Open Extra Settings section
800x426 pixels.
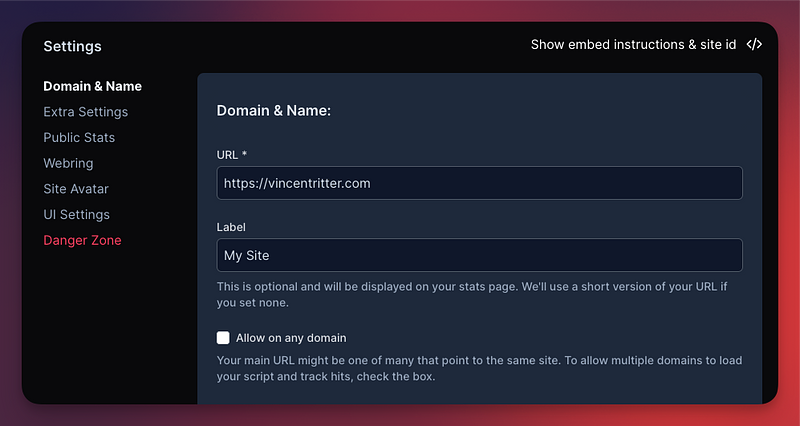tap(86, 112)
